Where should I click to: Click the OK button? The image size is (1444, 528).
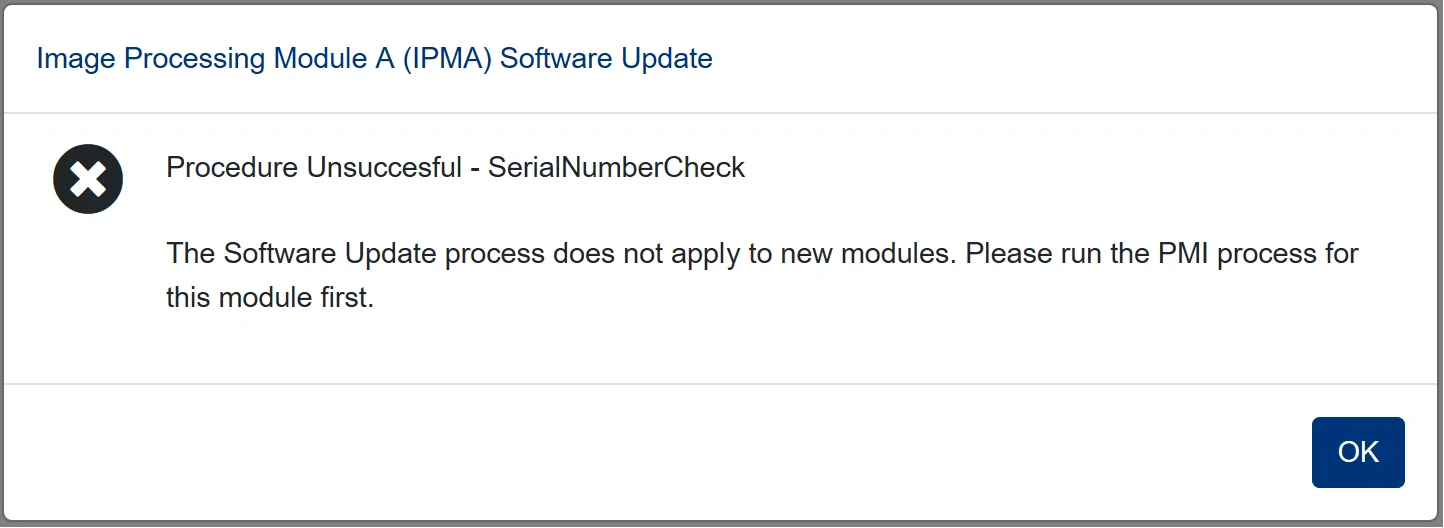pos(1358,452)
